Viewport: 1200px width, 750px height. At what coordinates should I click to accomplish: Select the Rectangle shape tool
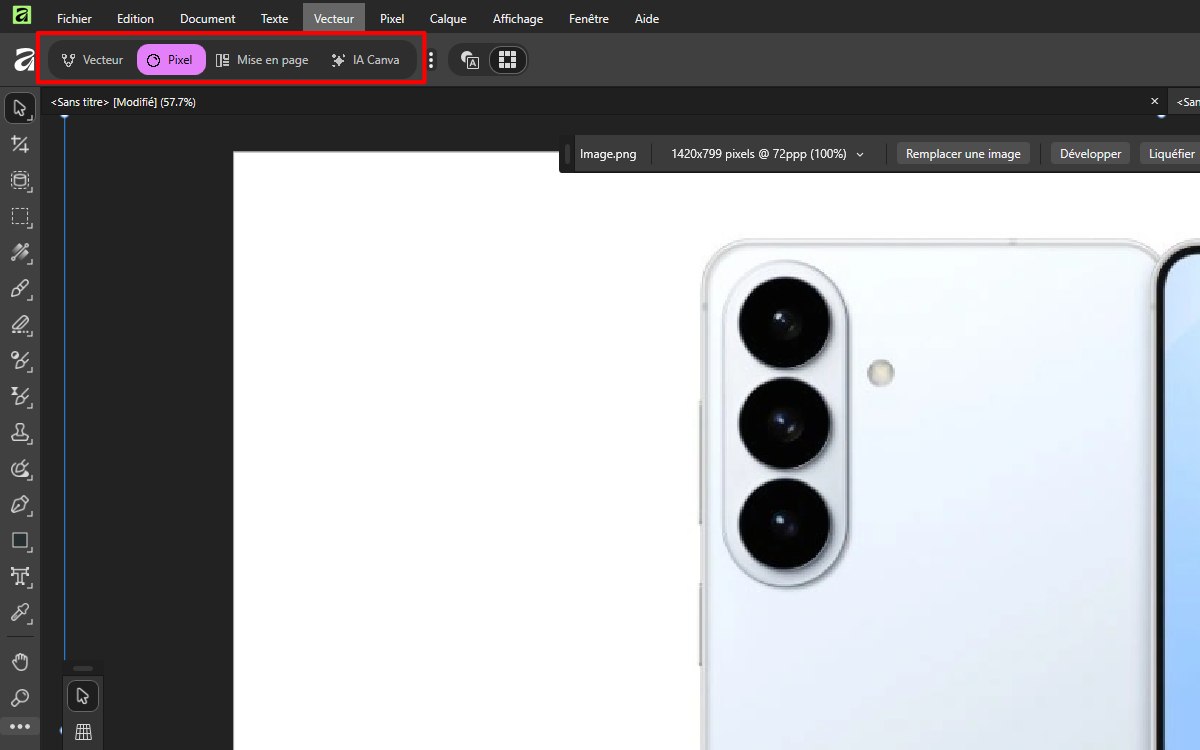20,540
